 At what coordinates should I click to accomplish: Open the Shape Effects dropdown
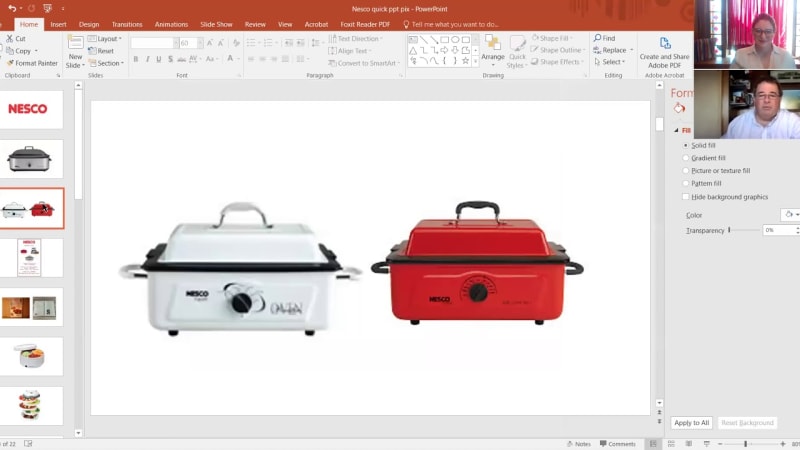tap(557, 62)
